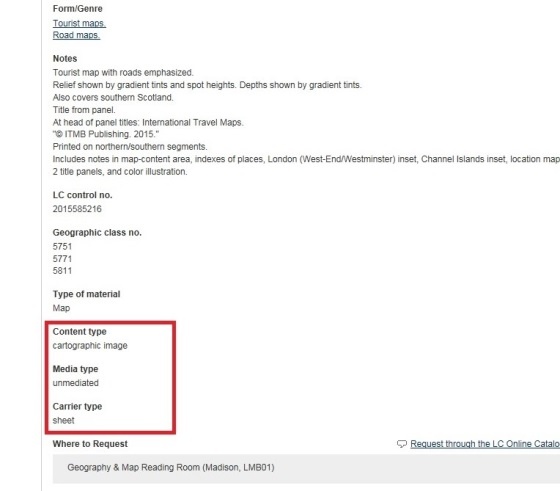Click geographic class number 5751
The height and width of the screenshot is (491, 560).
point(62,246)
